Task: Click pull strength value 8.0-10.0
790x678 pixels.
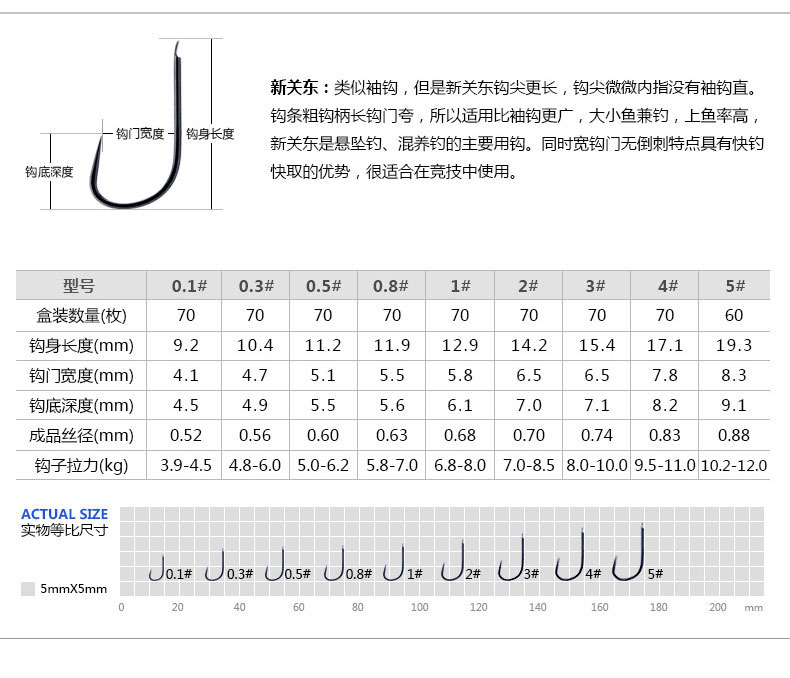Action: tap(597, 465)
